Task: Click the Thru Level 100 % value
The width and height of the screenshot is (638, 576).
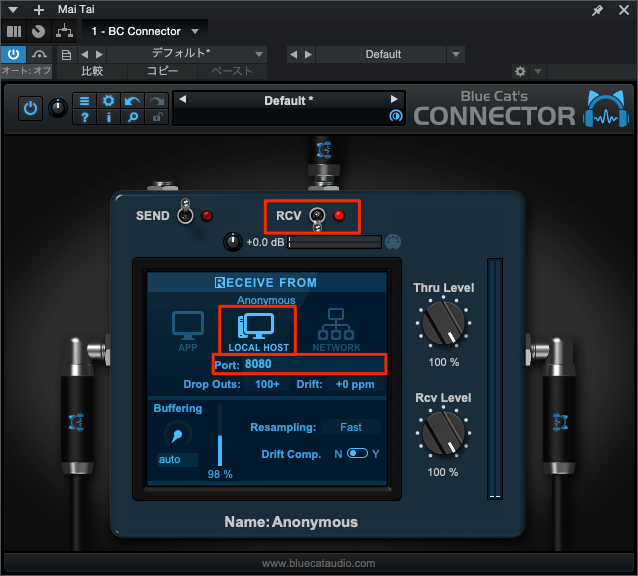Action: point(444,362)
